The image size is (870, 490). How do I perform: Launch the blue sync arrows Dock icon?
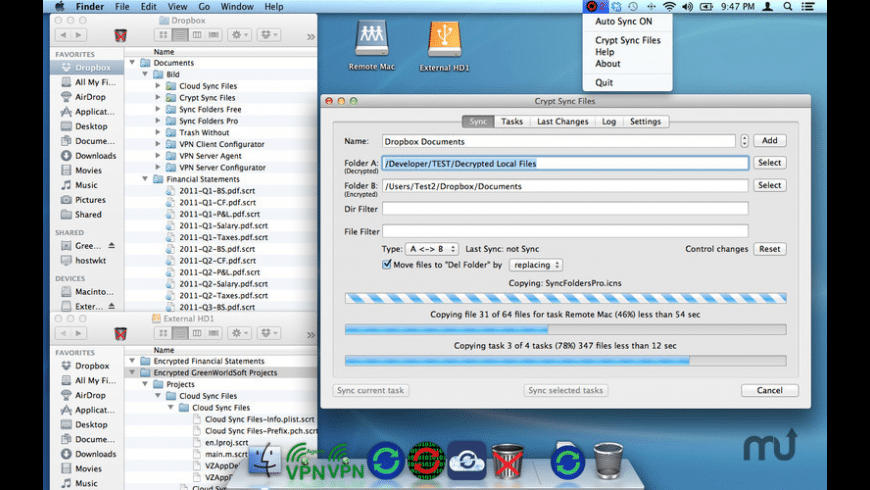point(568,461)
